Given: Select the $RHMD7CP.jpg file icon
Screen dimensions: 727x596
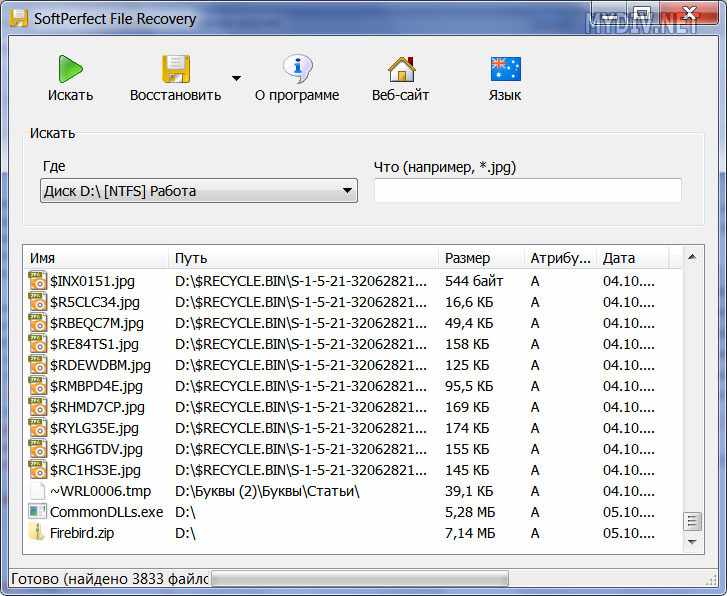Looking at the screenshot, I should coord(38,407).
